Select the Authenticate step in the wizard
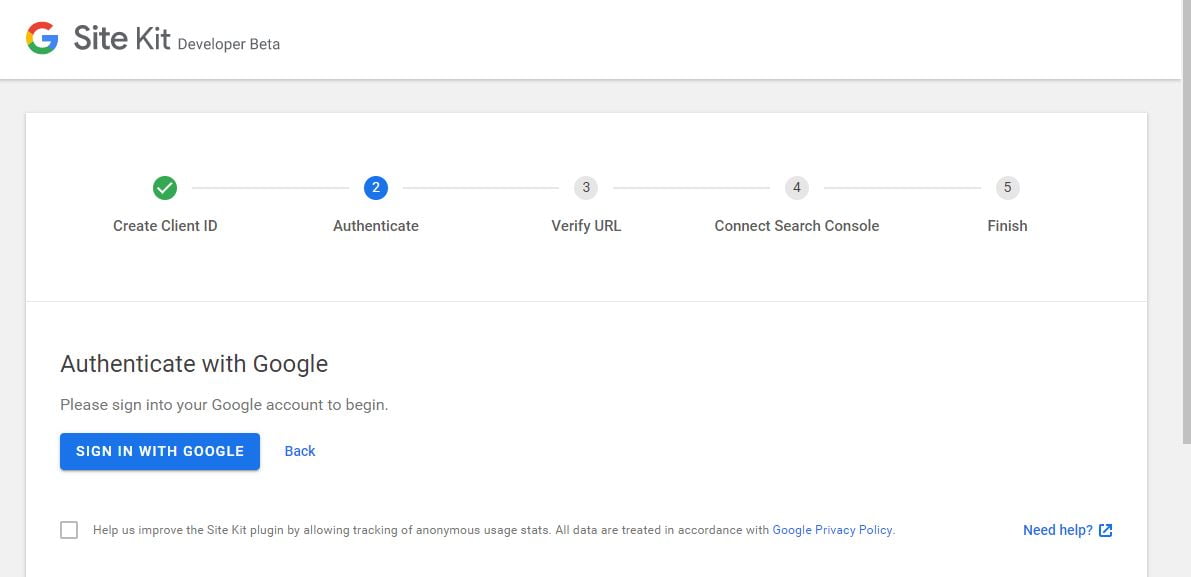The image size is (1191, 577). pyautogui.click(x=375, y=226)
